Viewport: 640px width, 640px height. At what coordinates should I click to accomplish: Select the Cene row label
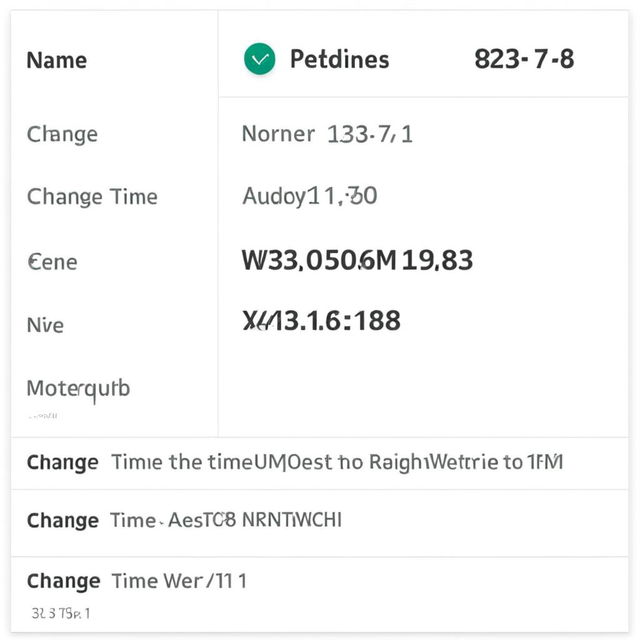pyautogui.click(x=52, y=262)
